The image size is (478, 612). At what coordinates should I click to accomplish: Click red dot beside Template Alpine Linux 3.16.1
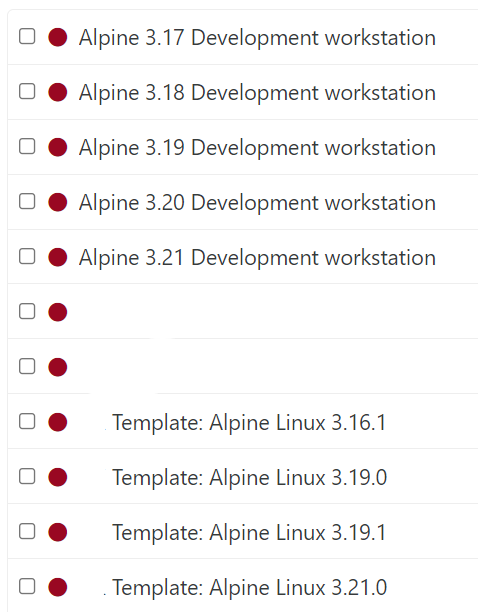point(58,422)
